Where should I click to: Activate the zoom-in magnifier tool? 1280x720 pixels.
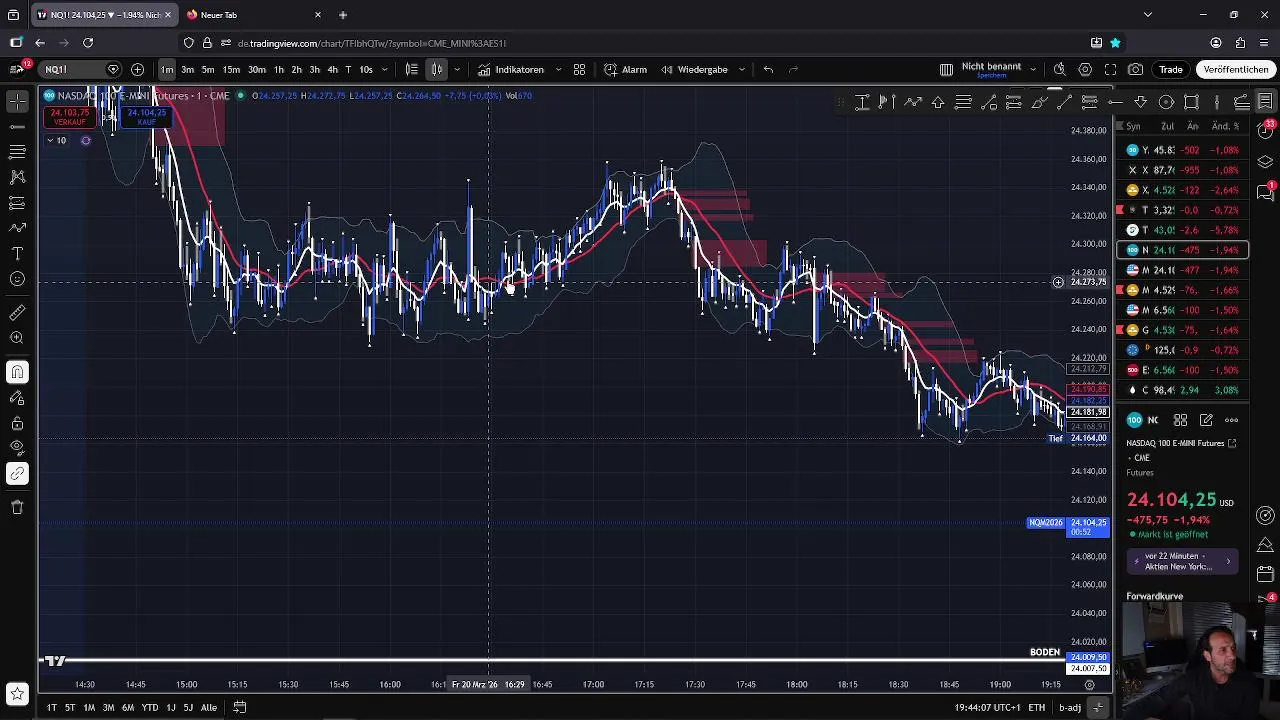[x=17, y=338]
